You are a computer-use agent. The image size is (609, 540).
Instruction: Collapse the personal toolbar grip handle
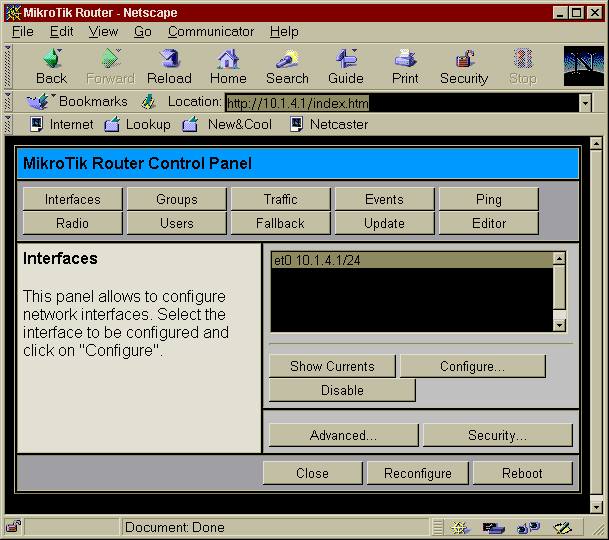click(7, 124)
